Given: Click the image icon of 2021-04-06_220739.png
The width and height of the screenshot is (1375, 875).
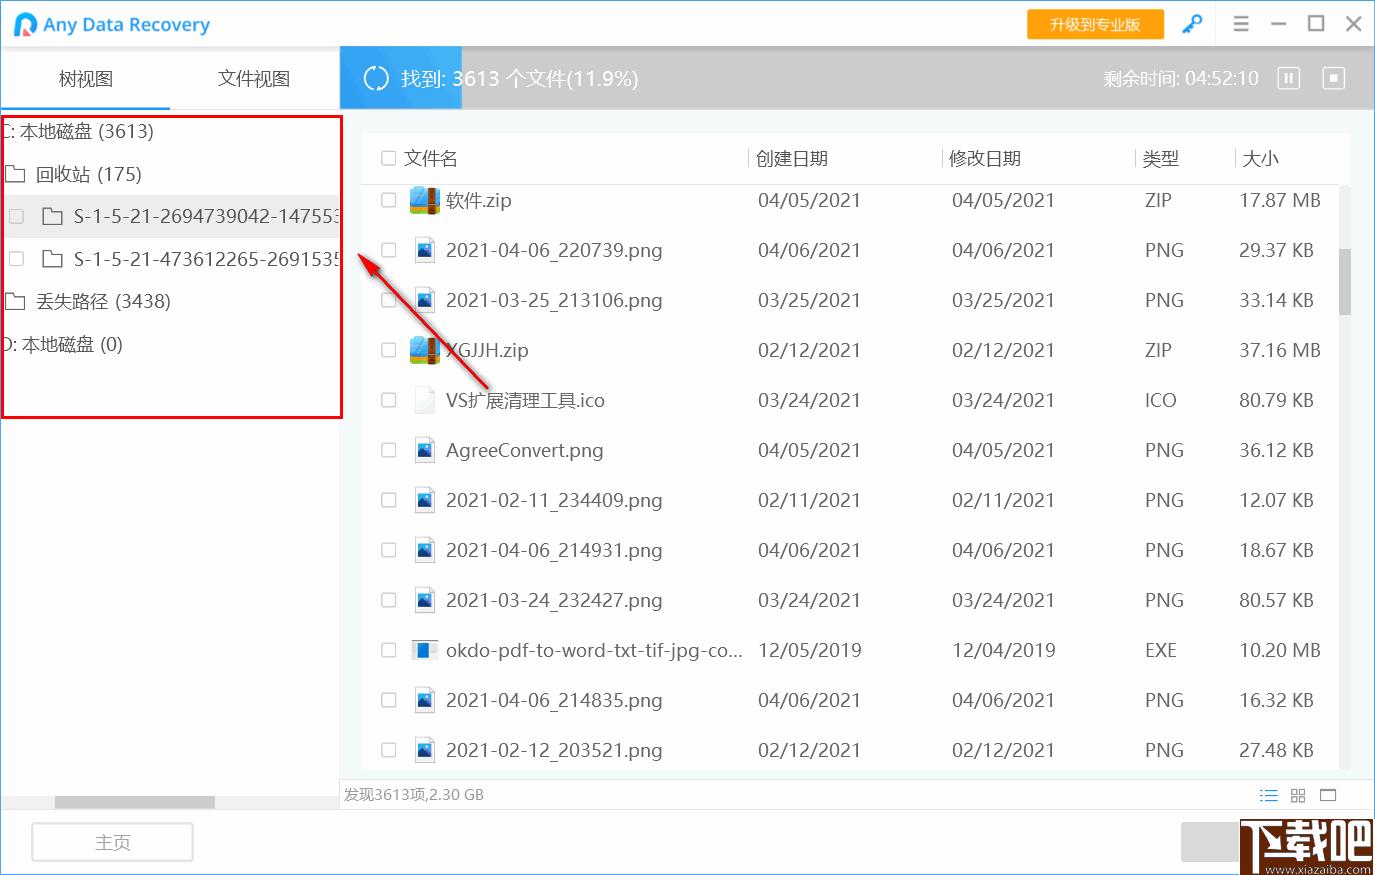Looking at the screenshot, I should click(x=424, y=250).
